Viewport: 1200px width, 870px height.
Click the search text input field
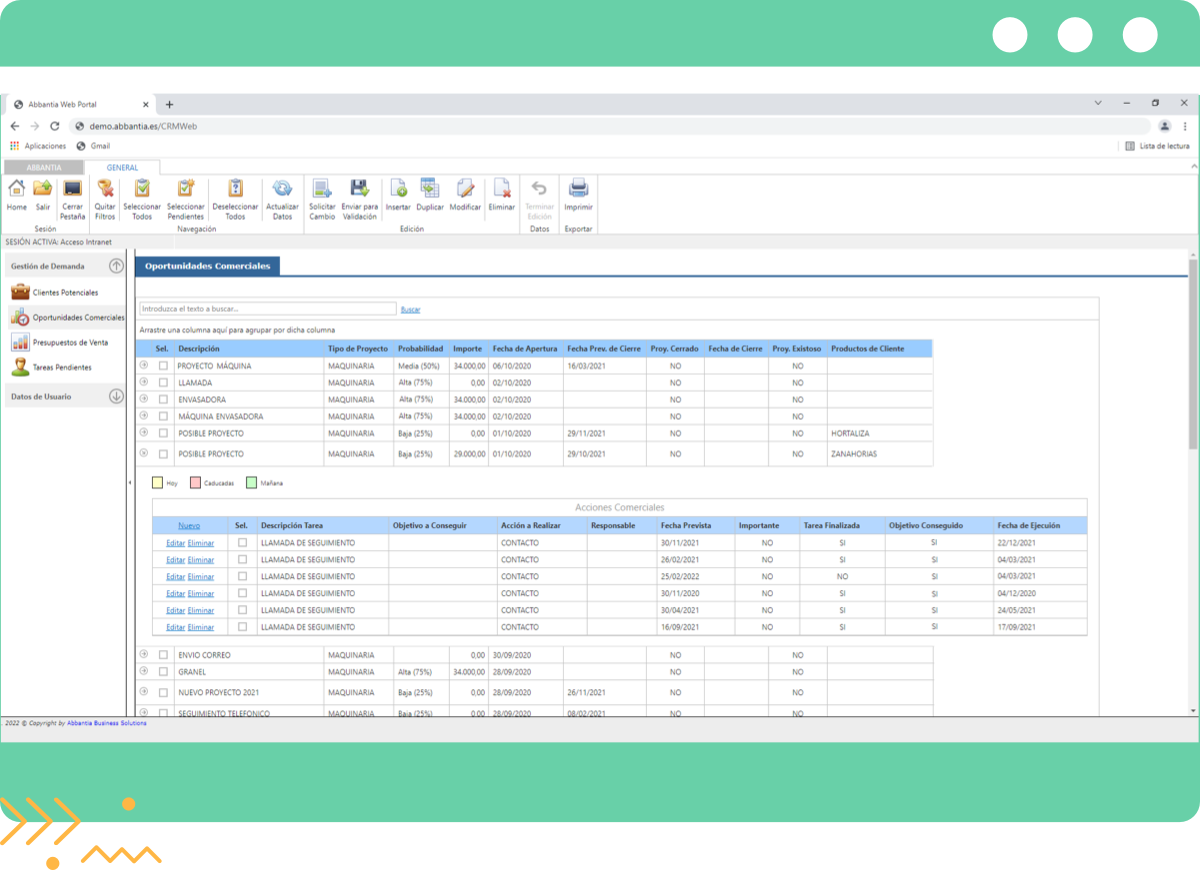click(267, 309)
